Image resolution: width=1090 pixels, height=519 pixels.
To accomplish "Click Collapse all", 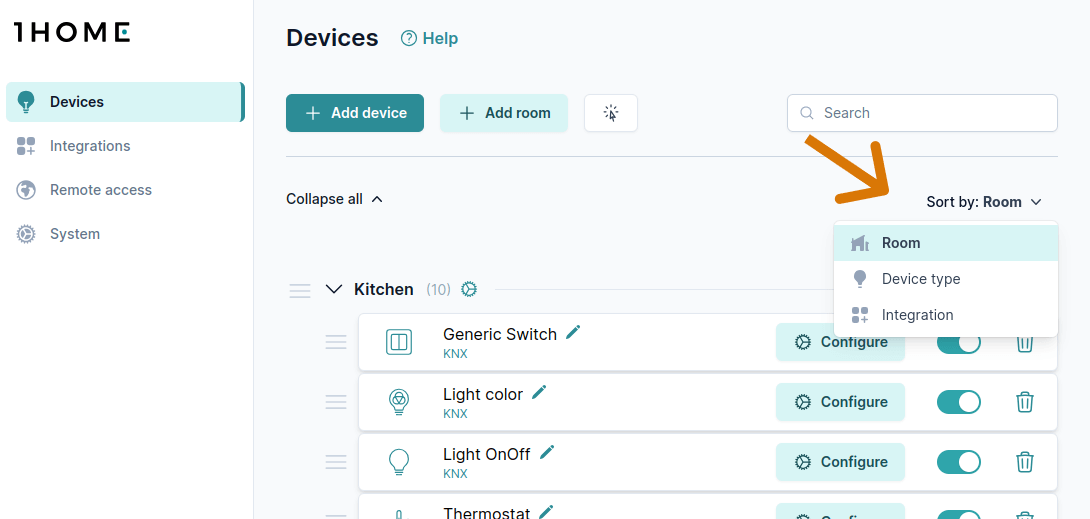I will click(334, 199).
